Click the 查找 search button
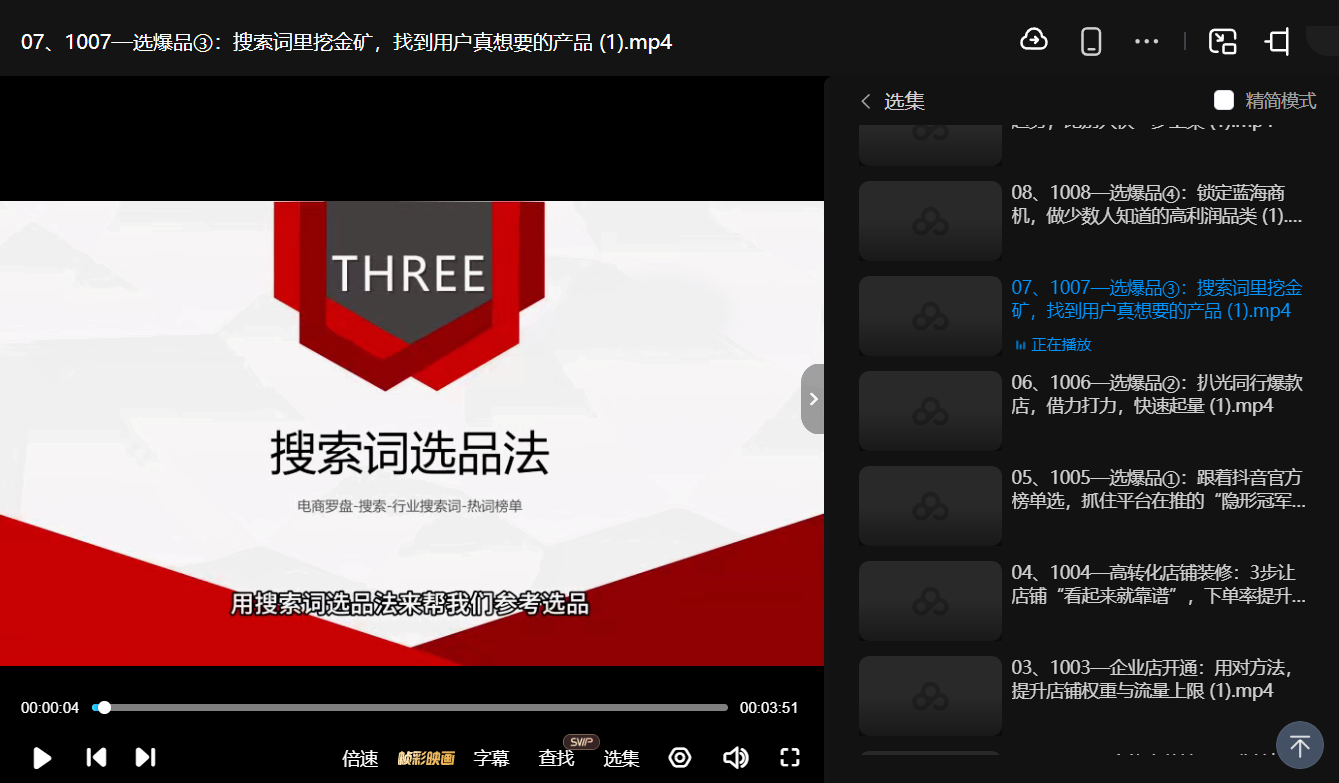This screenshot has width=1339, height=783. 556,759
